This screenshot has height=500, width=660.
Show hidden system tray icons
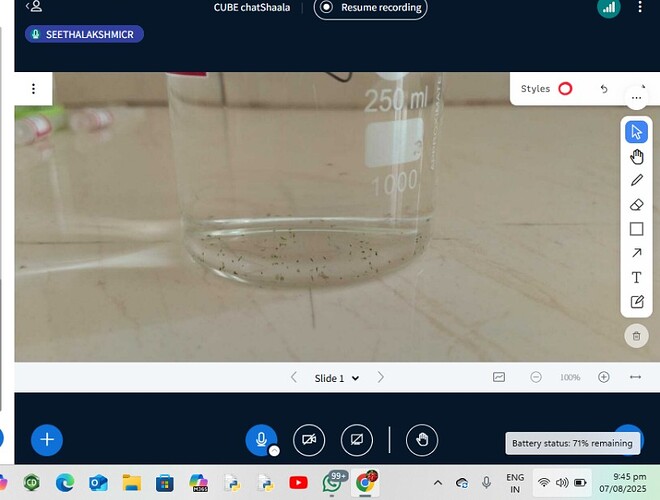tap(437, 482)
